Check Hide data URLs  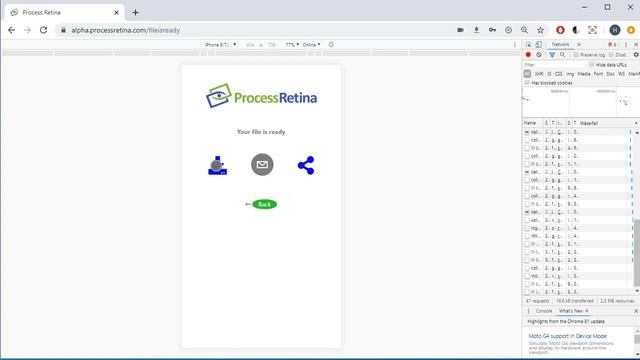[x=591, y=64]
